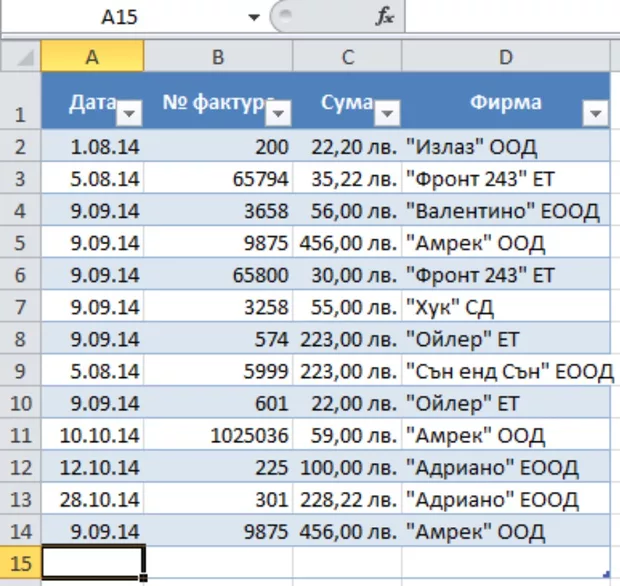The height and width of the screenshot is (586, 620).
Task: Select column C header
Action: (347, 57)
